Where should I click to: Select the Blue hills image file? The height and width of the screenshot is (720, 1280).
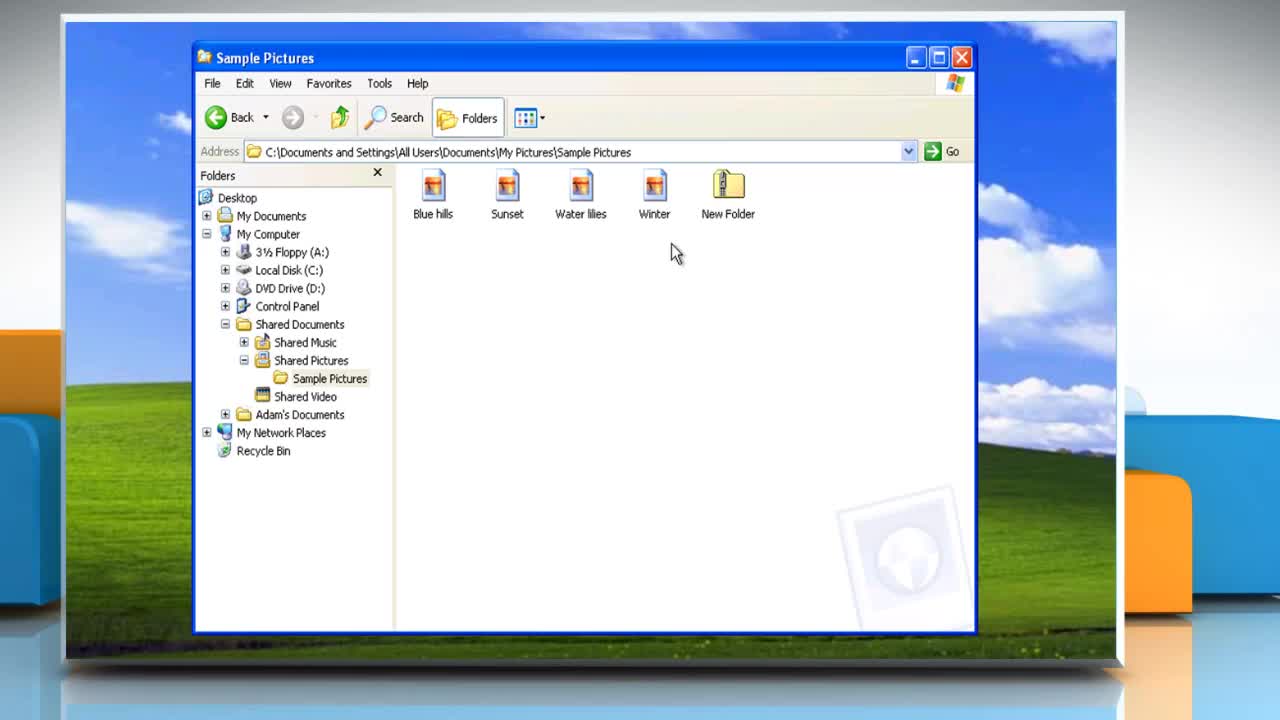point(433,195)
